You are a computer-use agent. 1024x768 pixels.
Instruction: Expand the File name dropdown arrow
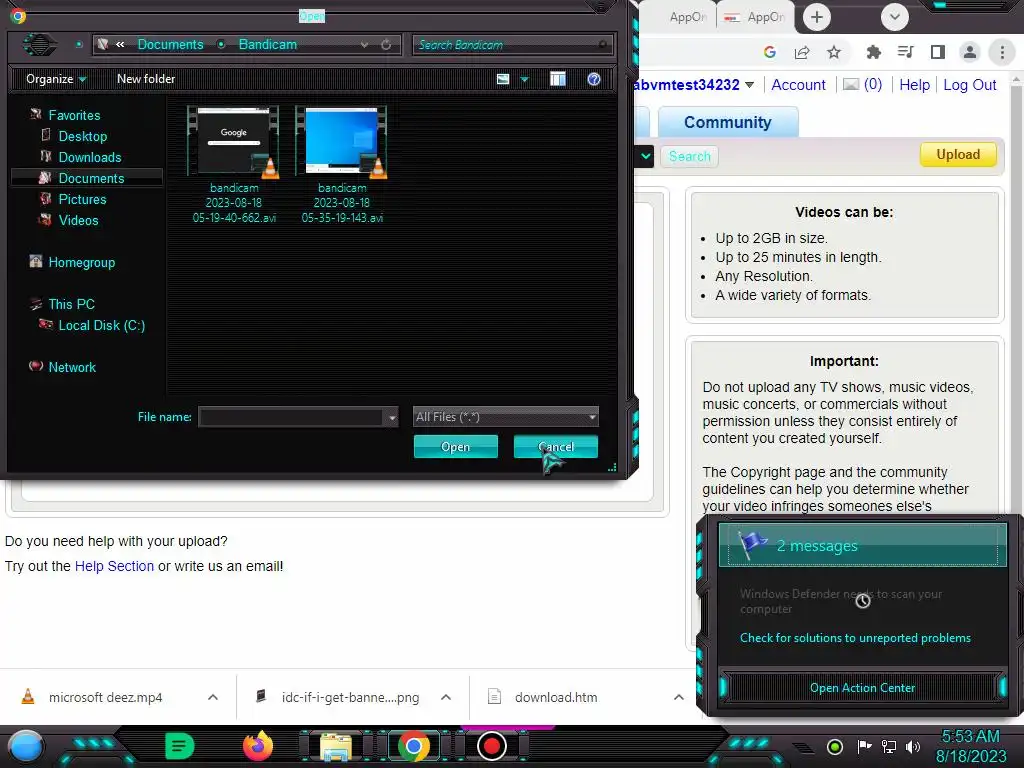click(392, 417)
